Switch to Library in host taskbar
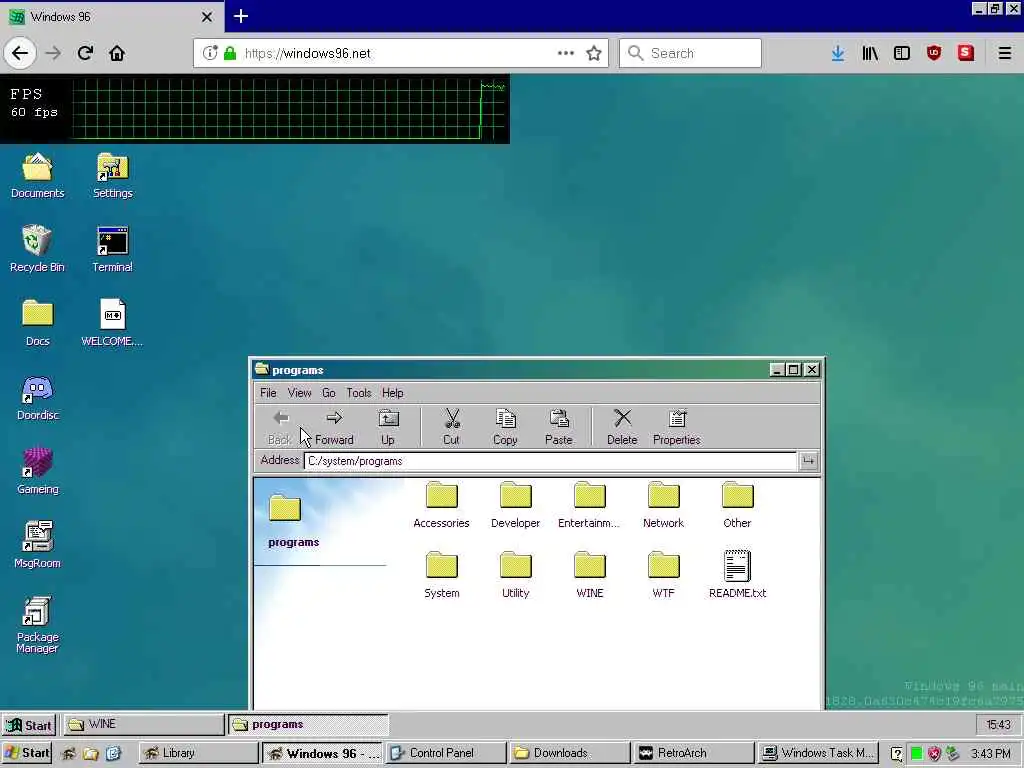This screenshot has width=1024, height=768. pos(199,753)
